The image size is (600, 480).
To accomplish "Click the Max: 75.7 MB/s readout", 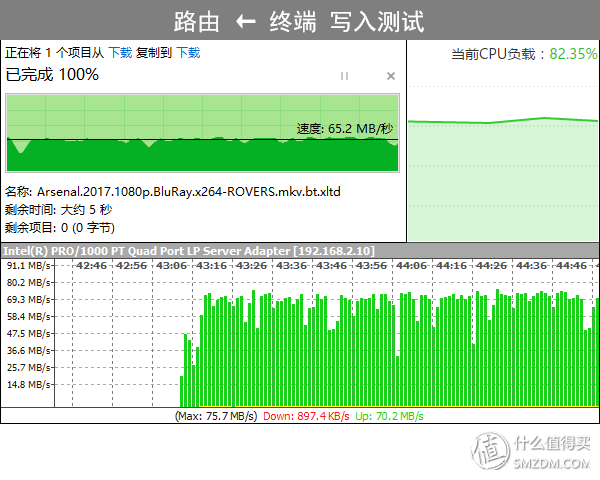I will 216,416.
